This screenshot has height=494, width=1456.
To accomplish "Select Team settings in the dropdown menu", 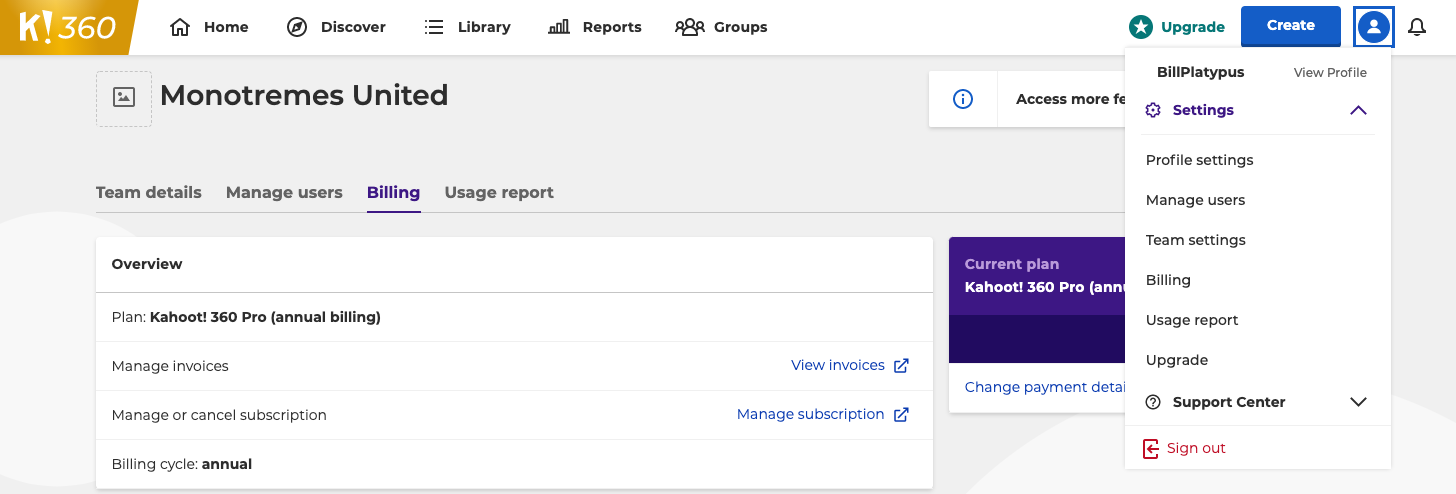I will 1195,240.
